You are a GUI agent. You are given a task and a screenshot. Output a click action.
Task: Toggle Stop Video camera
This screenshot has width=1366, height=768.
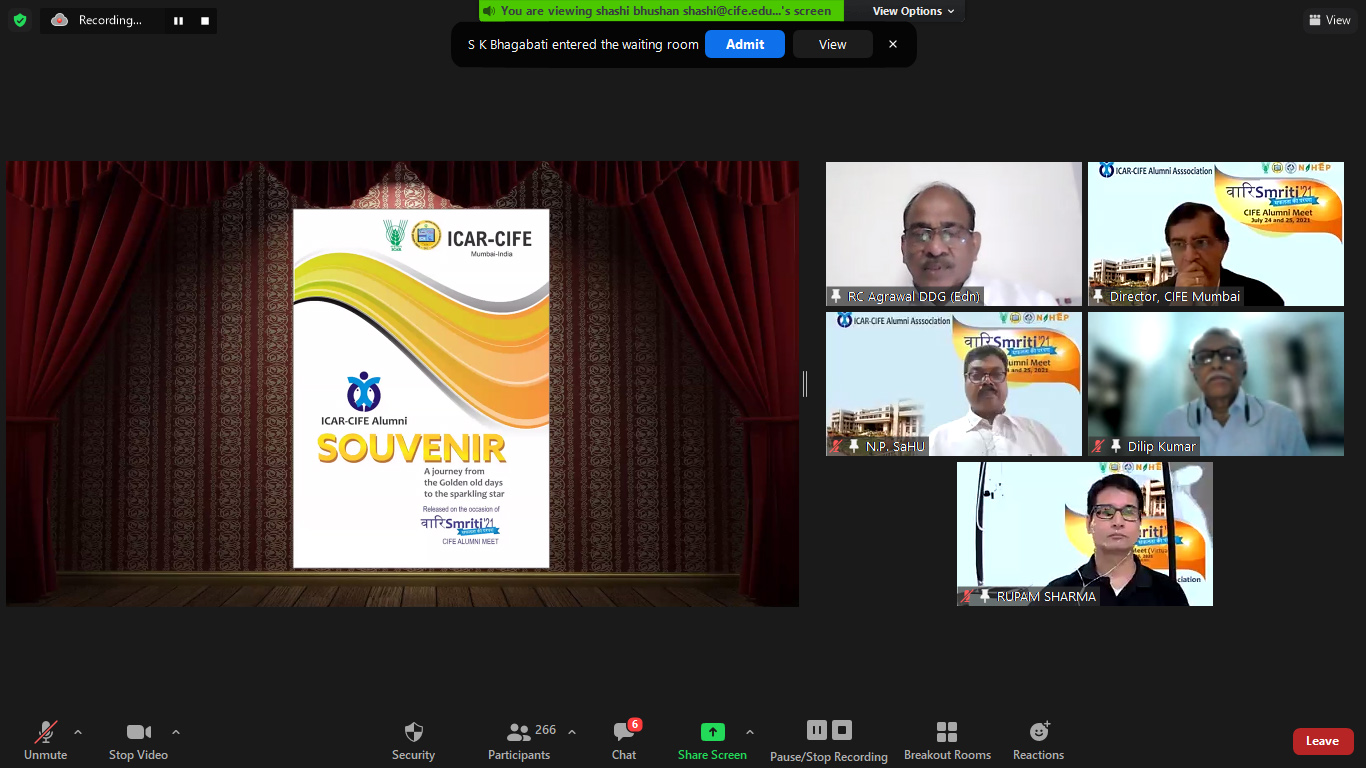point(138,740)
